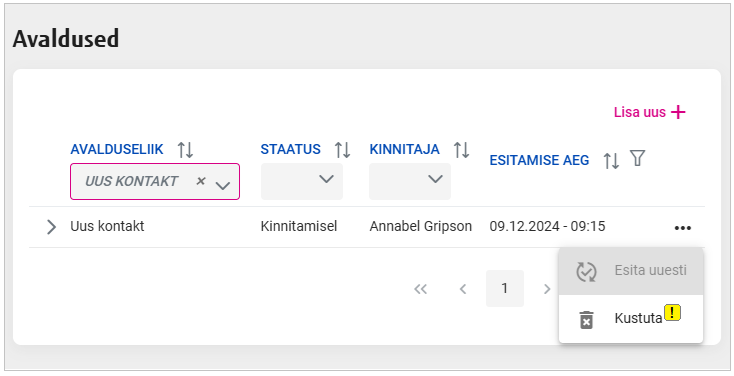Click the Staatus column header
Screen dimensions: 734x376
pyautogui.click(x=290, y=149)
